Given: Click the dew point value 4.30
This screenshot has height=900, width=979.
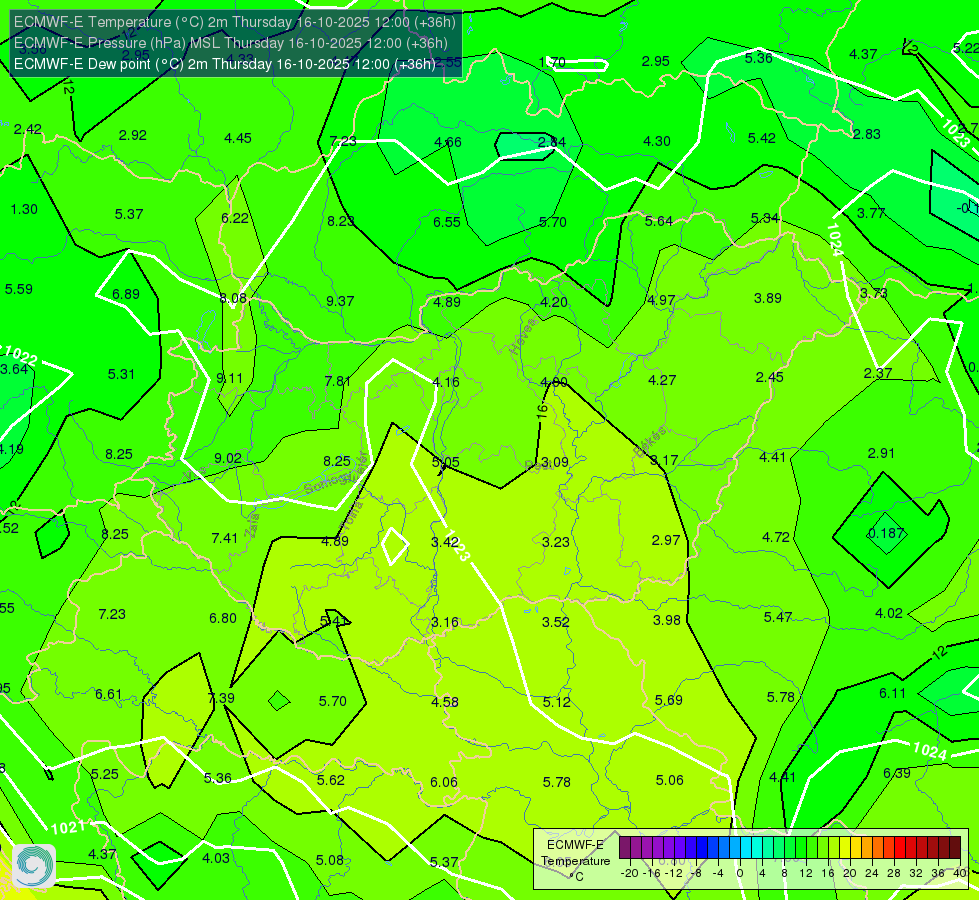Looking at the screenshot, I should 657,141.
